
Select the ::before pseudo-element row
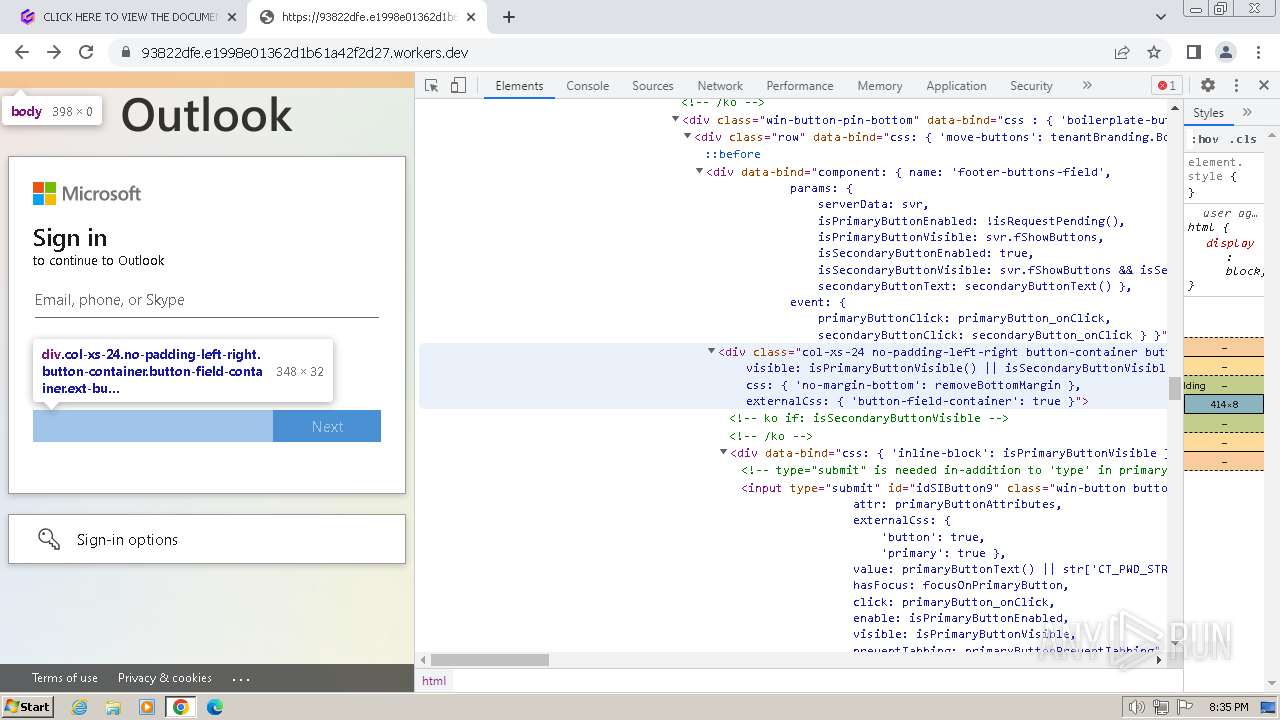pyautogui.click(x=733, y=154)
